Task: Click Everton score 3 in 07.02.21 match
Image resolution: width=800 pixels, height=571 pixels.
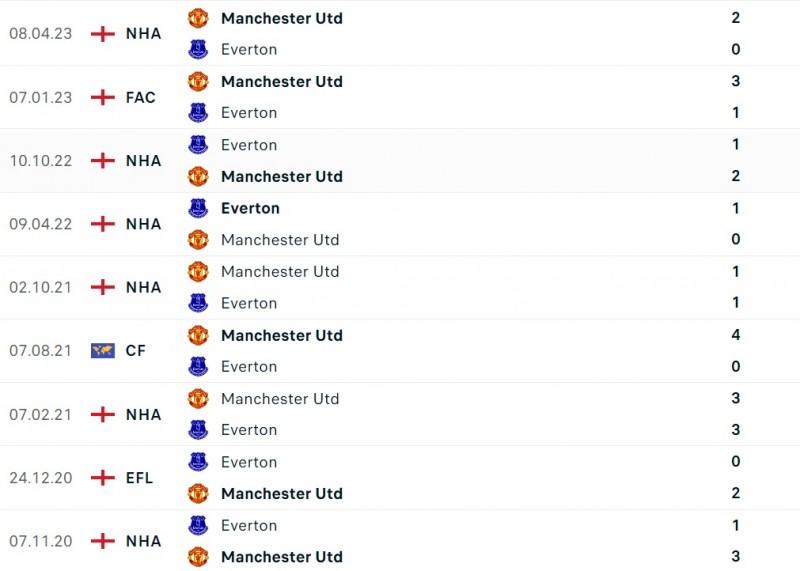Action: [x=736, y=430]
